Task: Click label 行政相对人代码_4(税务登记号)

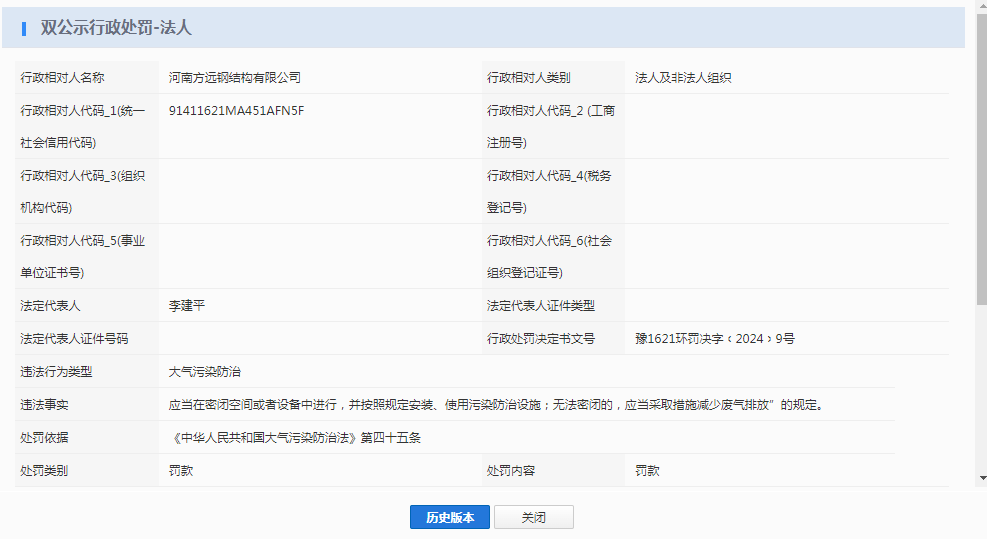Action: tap(549, 191)
